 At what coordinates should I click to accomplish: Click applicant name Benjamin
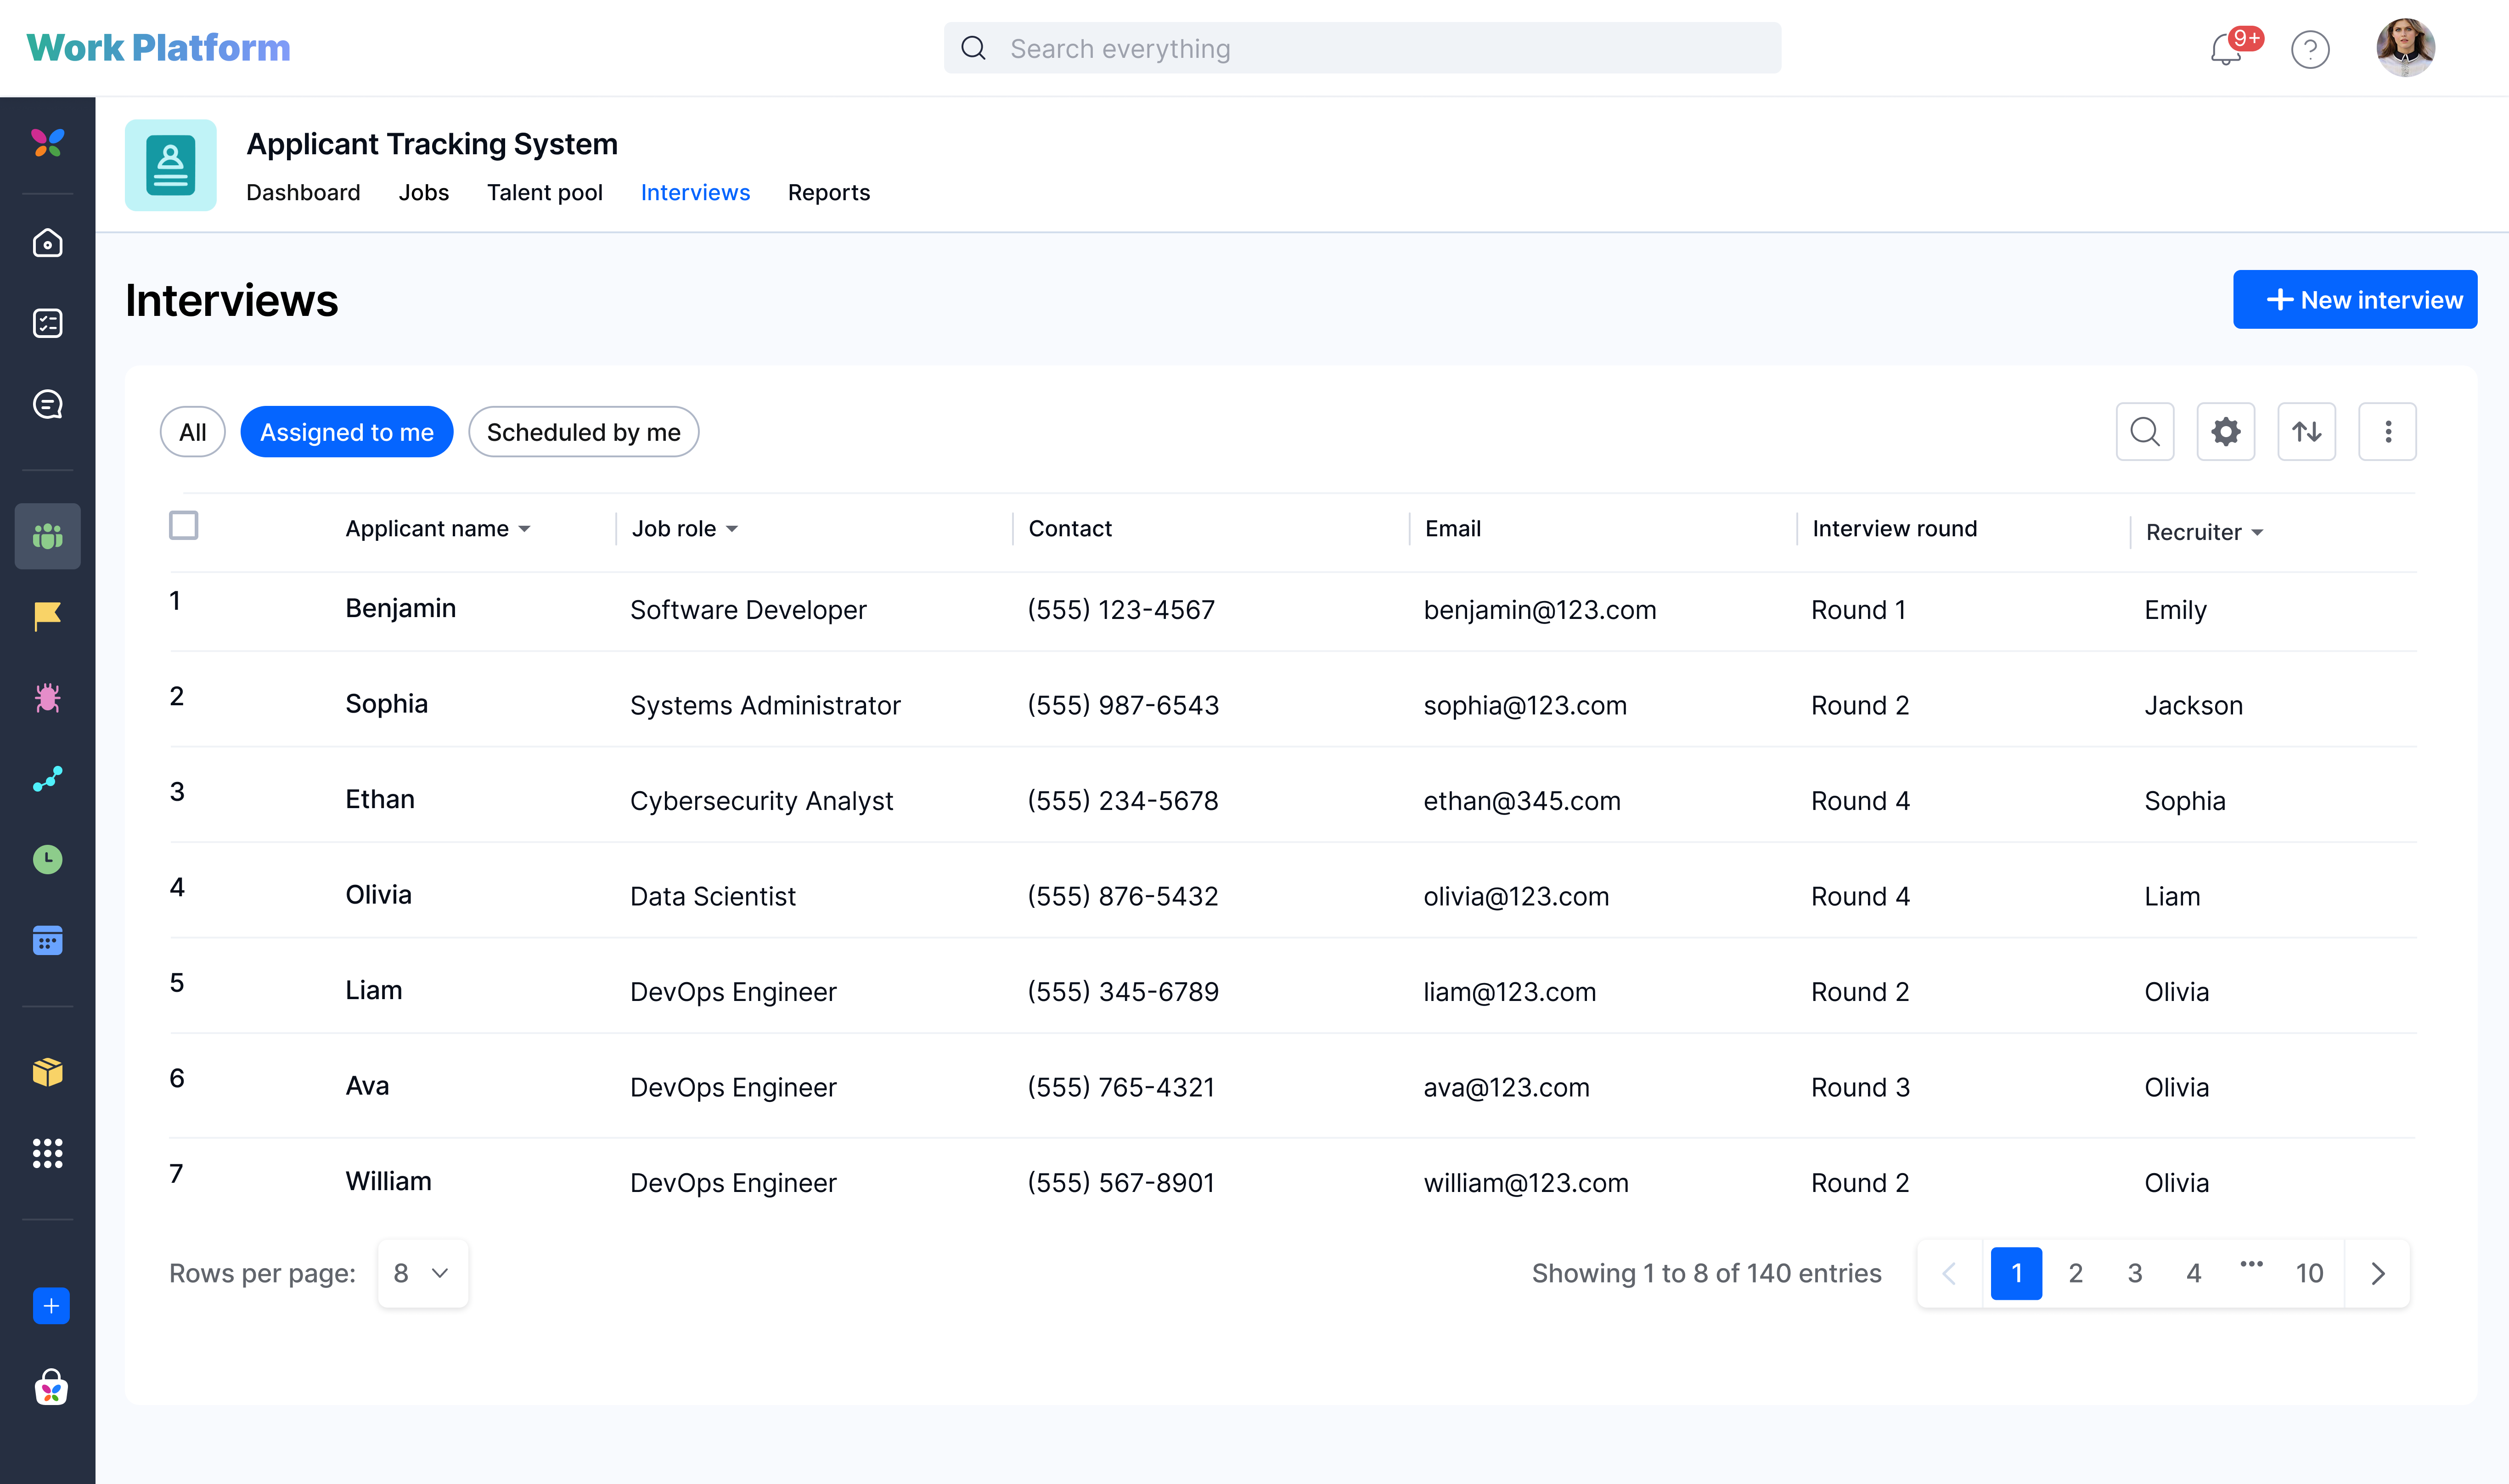[401, 608]
